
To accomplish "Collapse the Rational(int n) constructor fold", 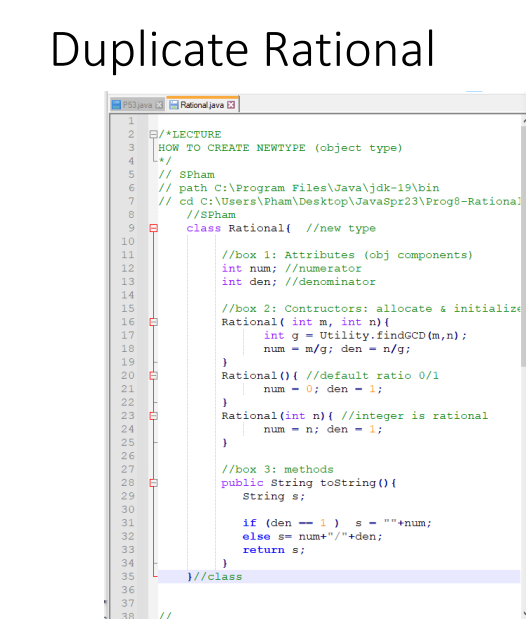I will pyautogui.click(x=154, y=416).
